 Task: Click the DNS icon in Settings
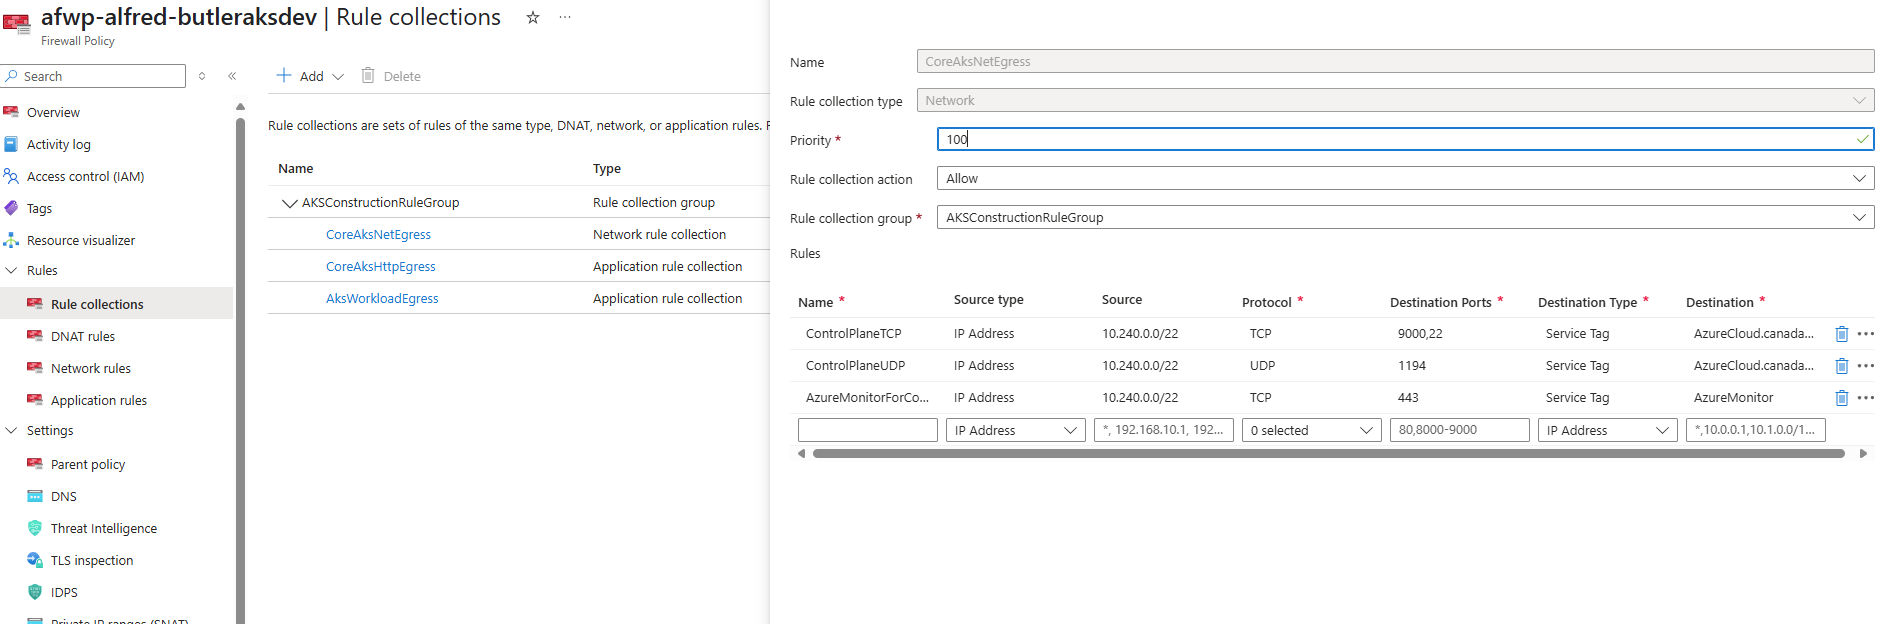[x=35, y=496]
